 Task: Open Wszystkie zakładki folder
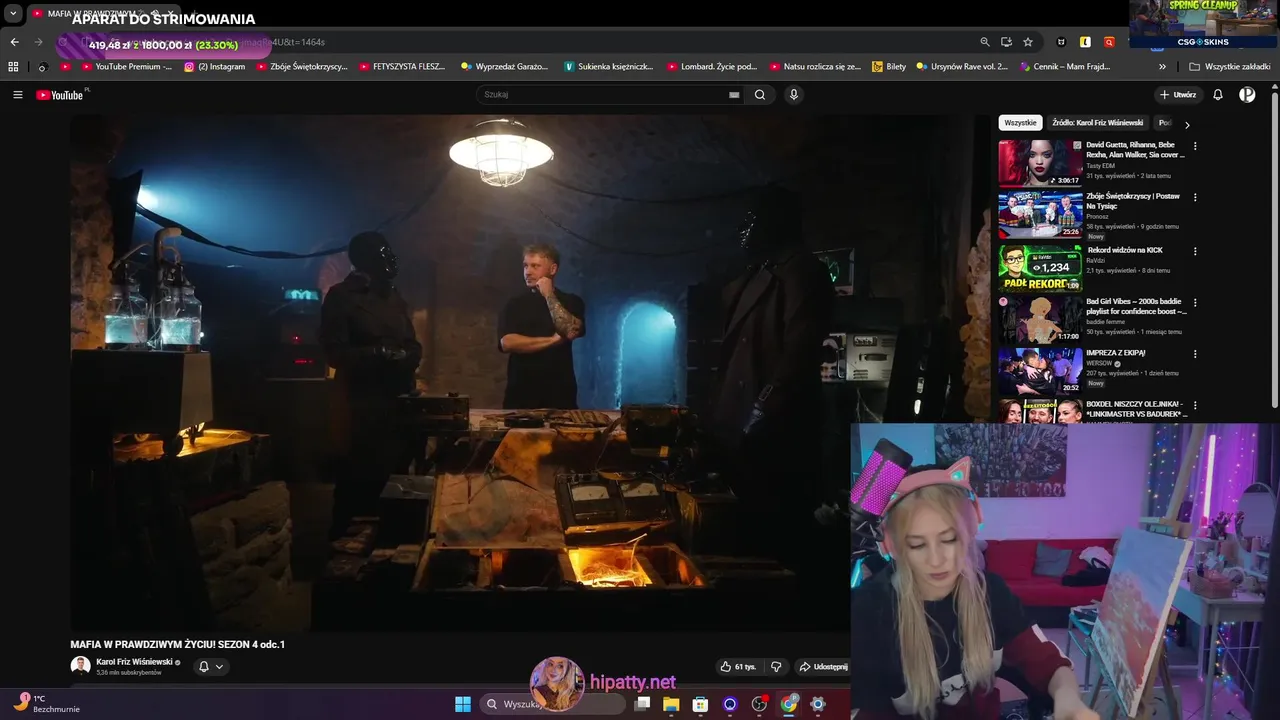pyautogui.click(x=1230, y=67)
